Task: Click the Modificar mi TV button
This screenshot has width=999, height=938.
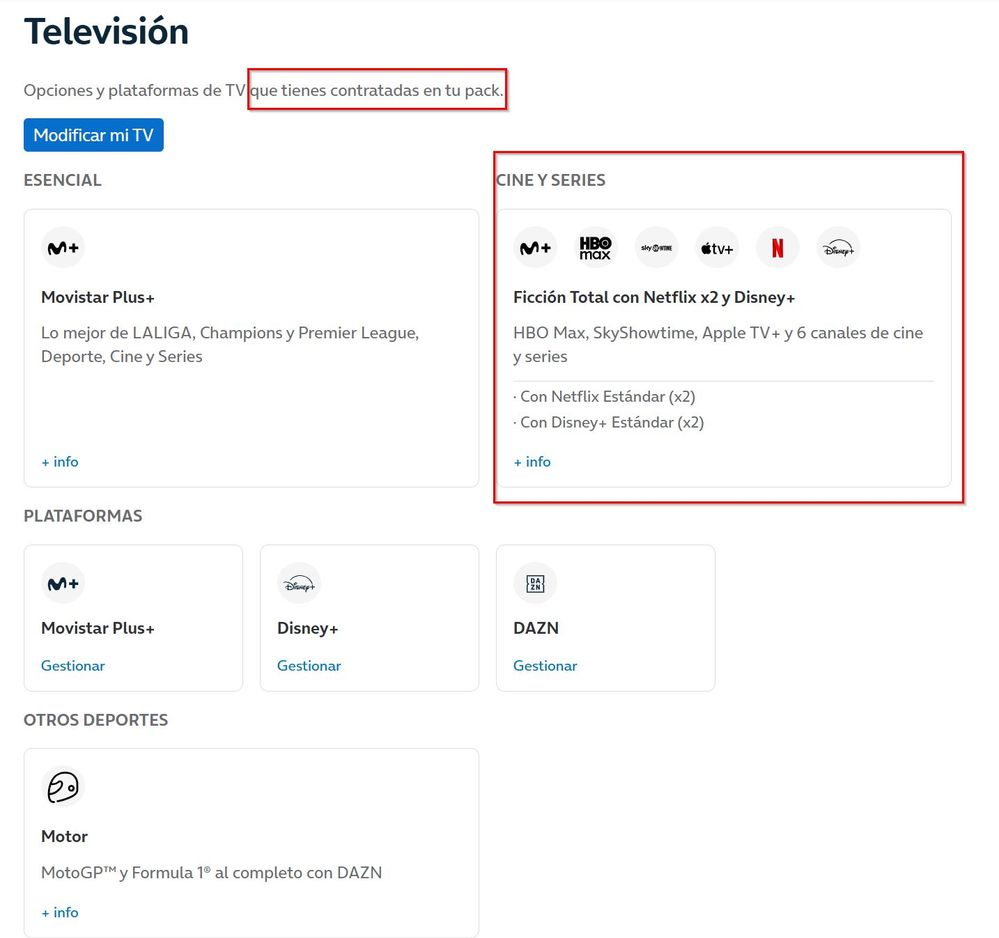Action: click(93, 135)
